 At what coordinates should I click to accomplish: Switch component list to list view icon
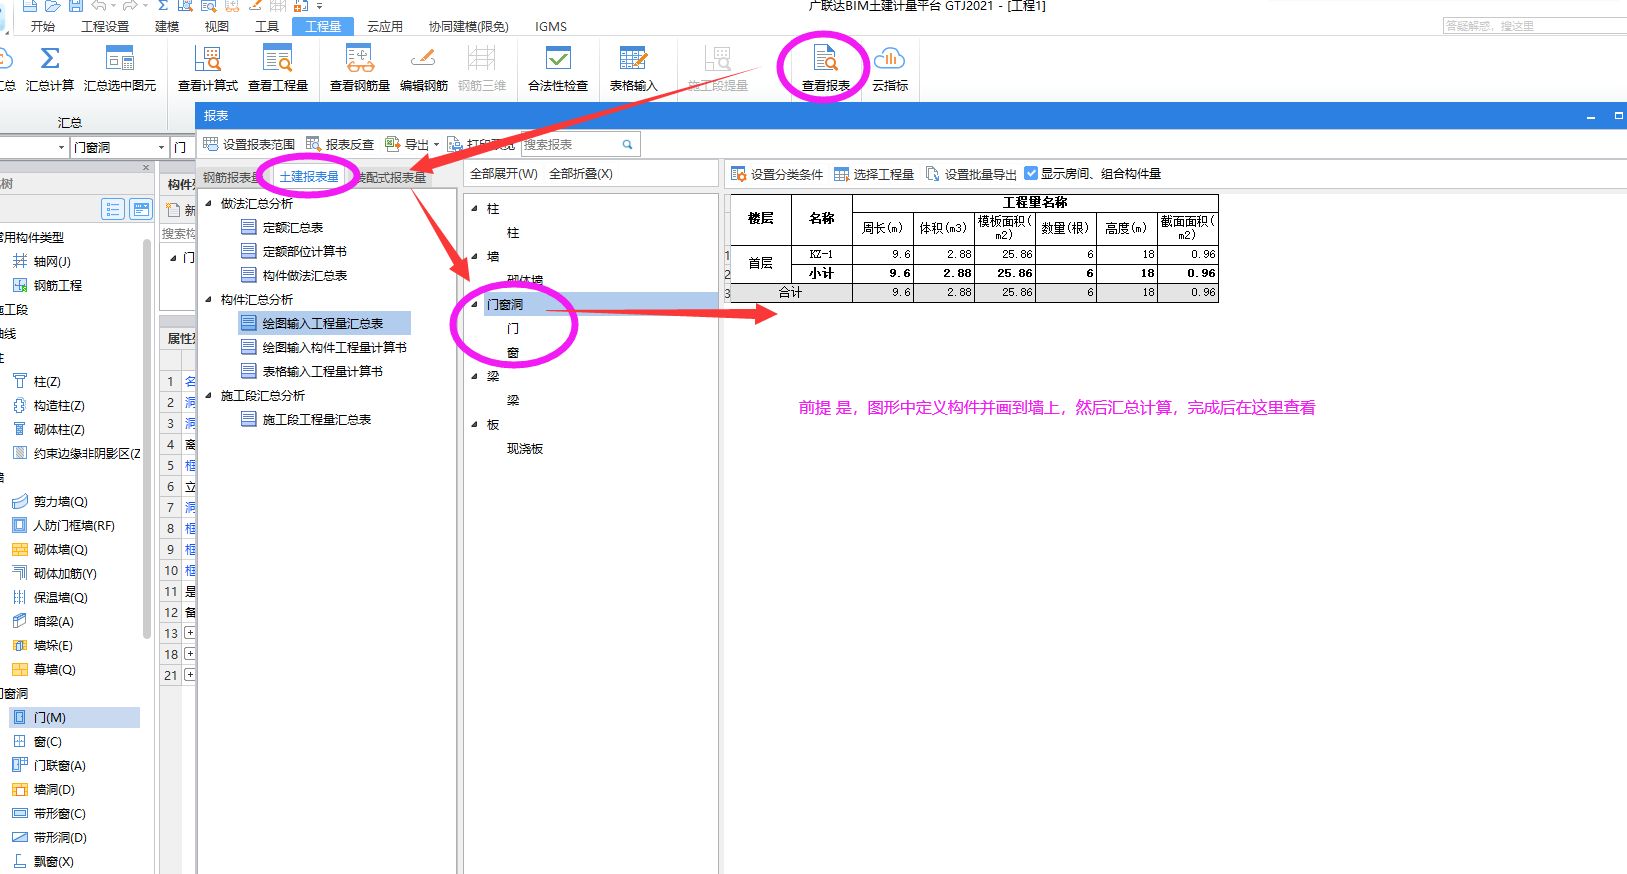pyautogui.click(x=113, y=209)
